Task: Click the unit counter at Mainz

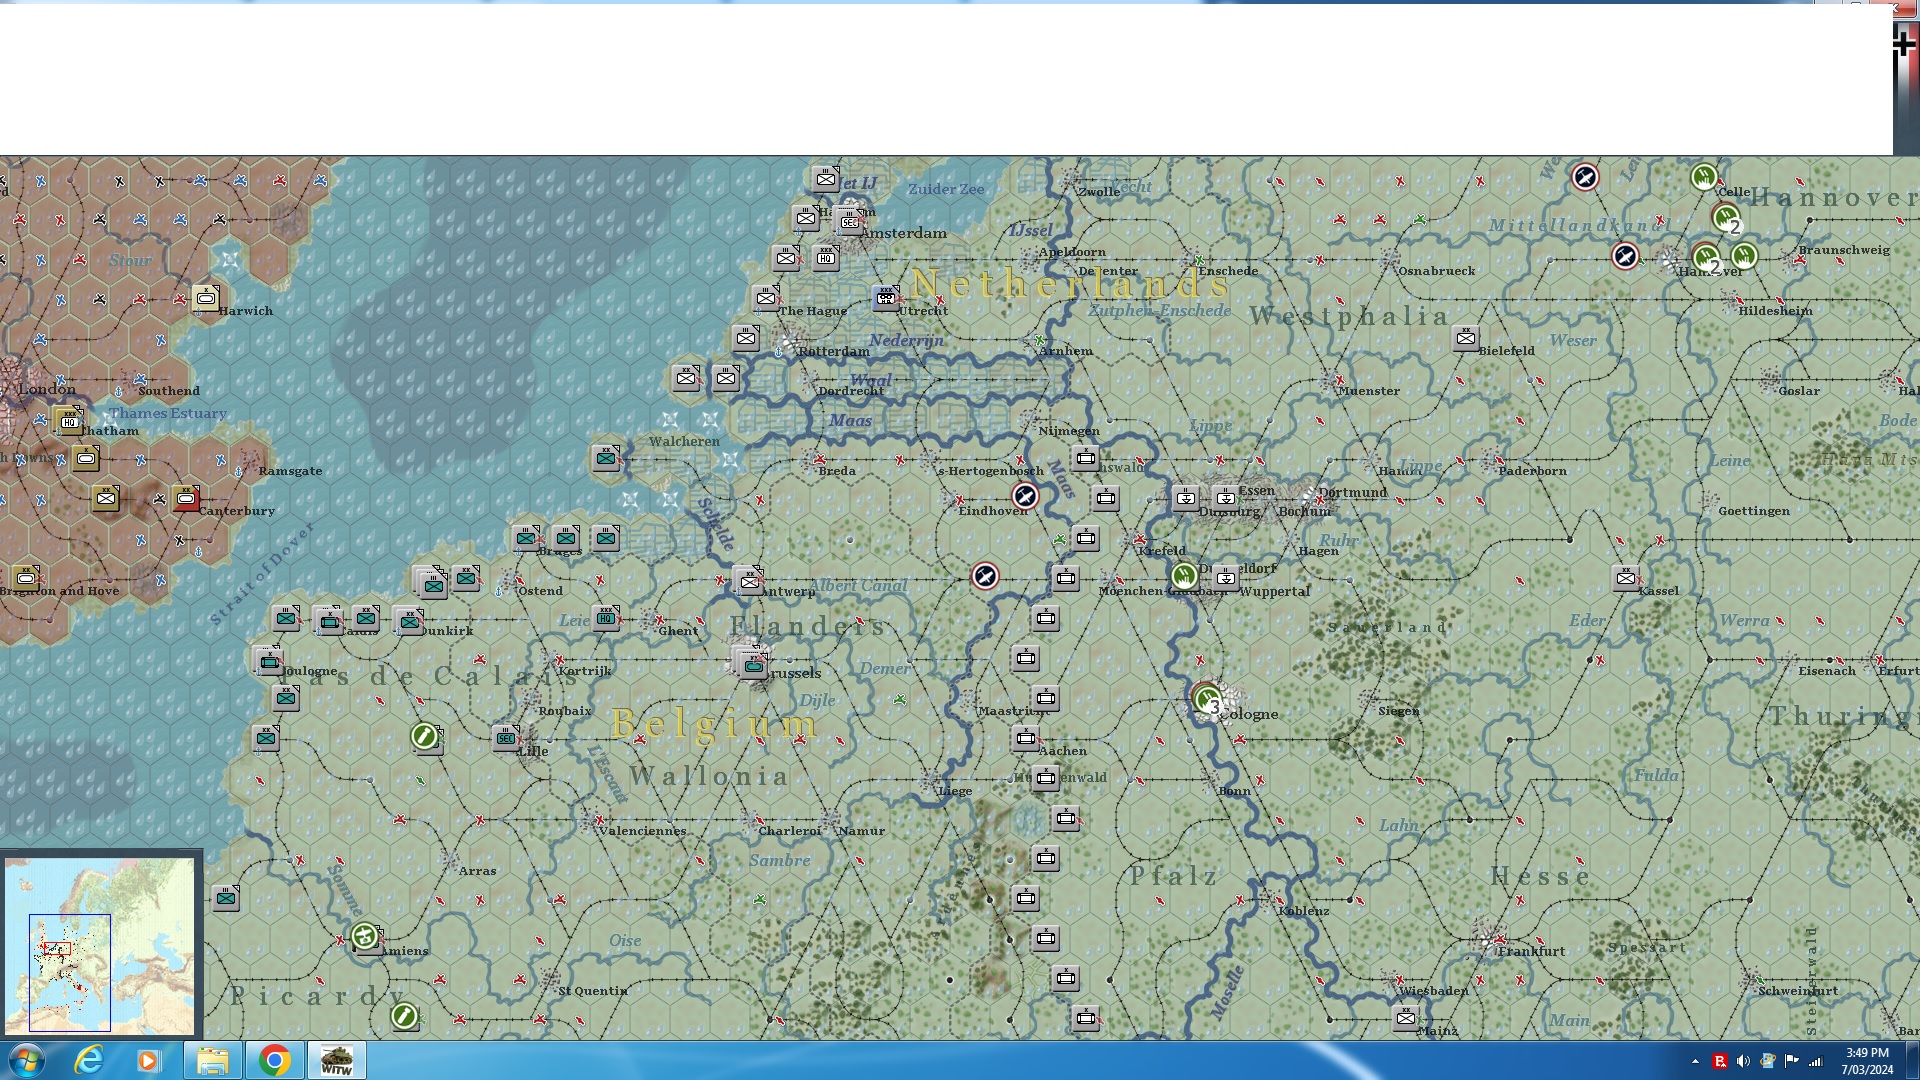Action: 1405,1017
